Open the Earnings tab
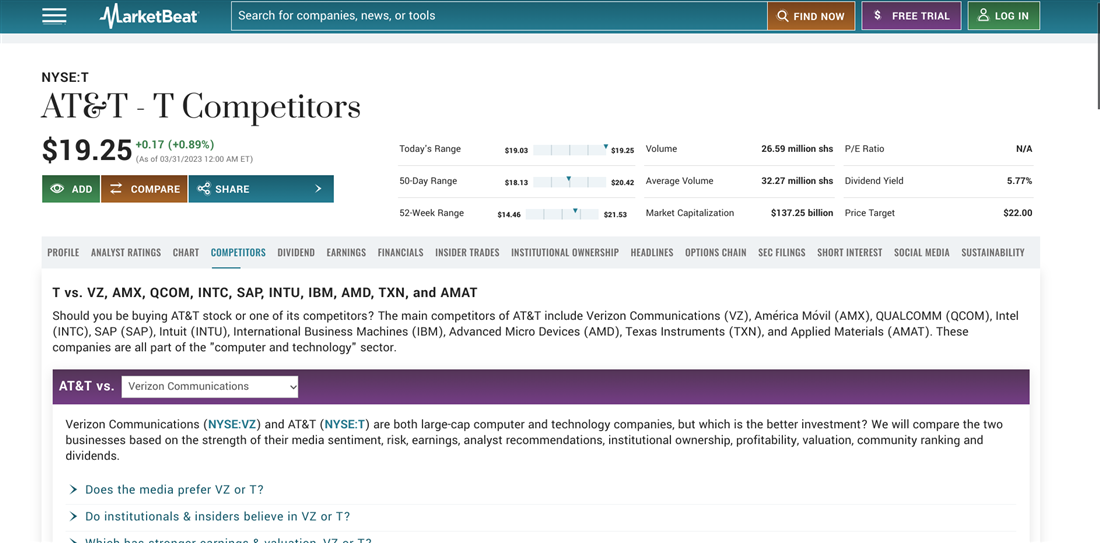The width and height of the screenshot is (1100, 543). coord(346,253)
